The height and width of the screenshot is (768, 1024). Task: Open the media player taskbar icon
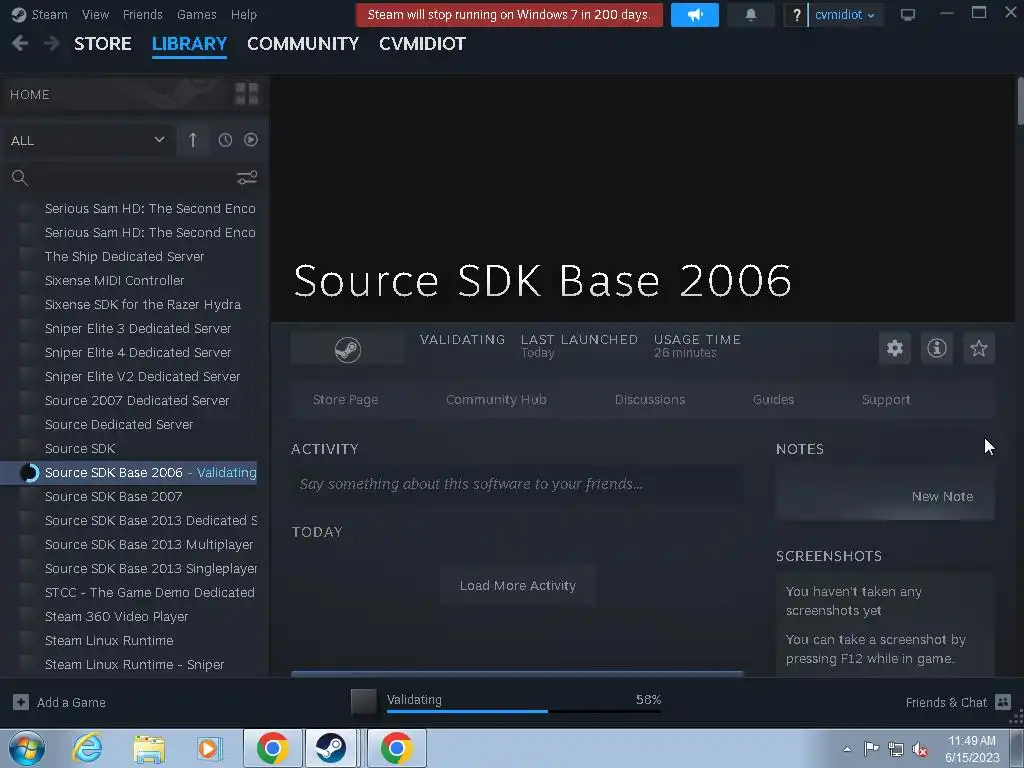(x=209, y=748)
